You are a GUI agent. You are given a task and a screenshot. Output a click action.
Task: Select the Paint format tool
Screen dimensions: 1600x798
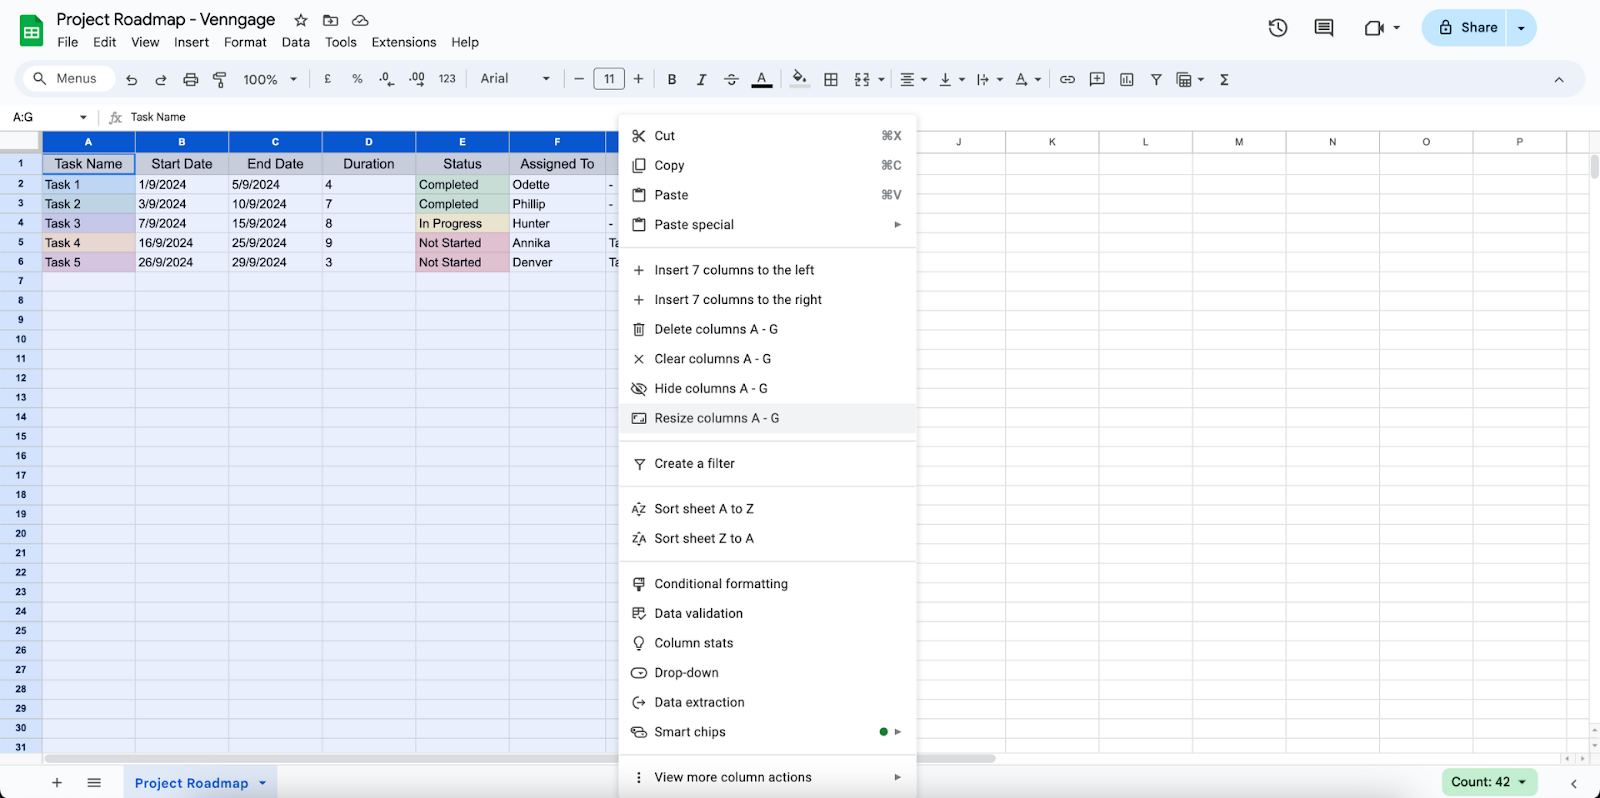[220, 79]
